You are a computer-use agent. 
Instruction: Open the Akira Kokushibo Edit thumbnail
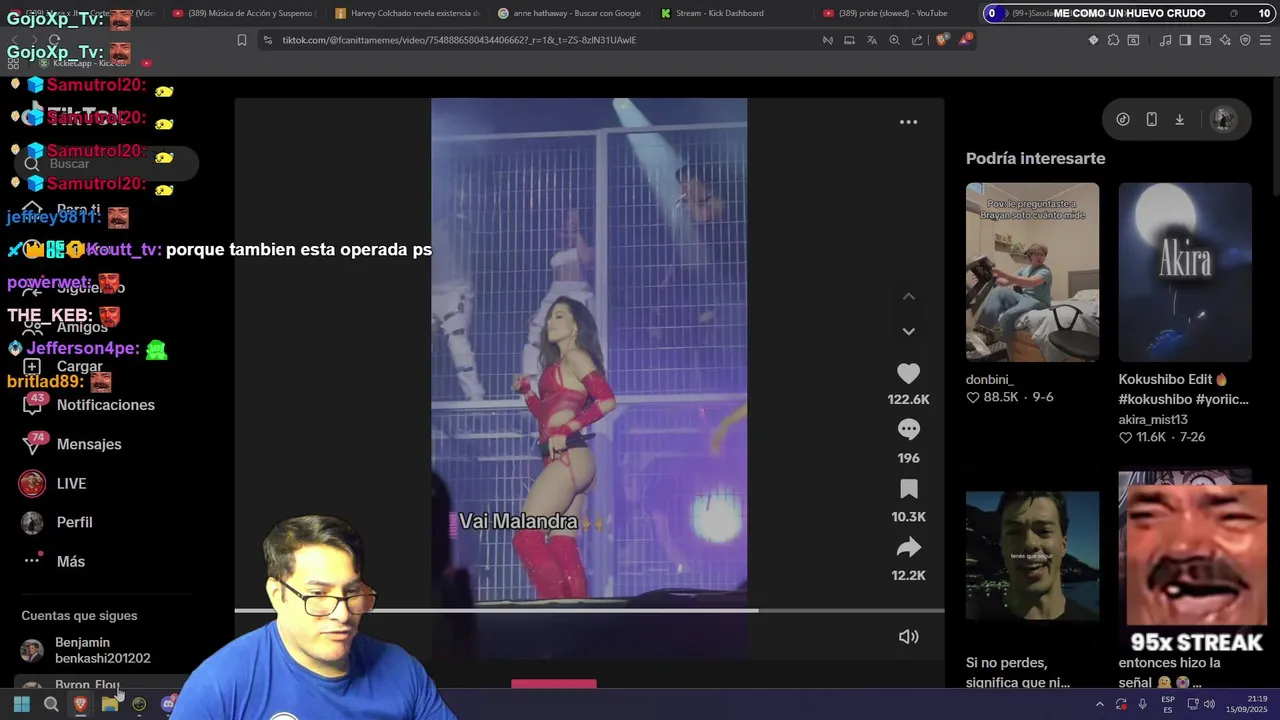click(1185, 272)
